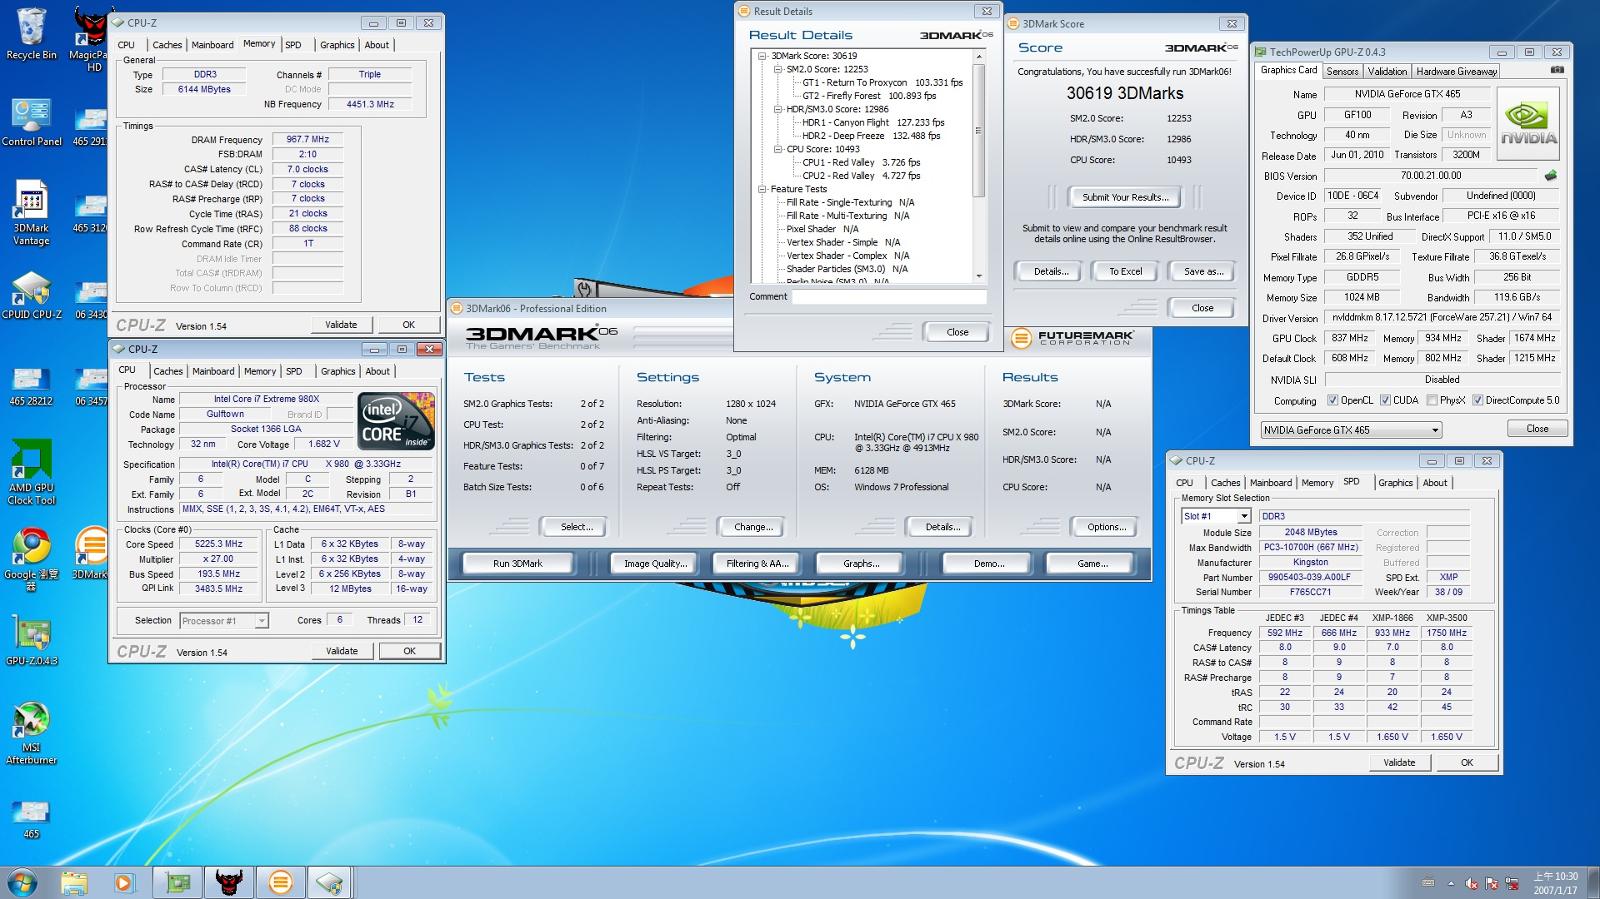Collapse the 3DMark Score: 30619 tree node
The width and height of the screenshot is (1600, 899).
point(762,56)
